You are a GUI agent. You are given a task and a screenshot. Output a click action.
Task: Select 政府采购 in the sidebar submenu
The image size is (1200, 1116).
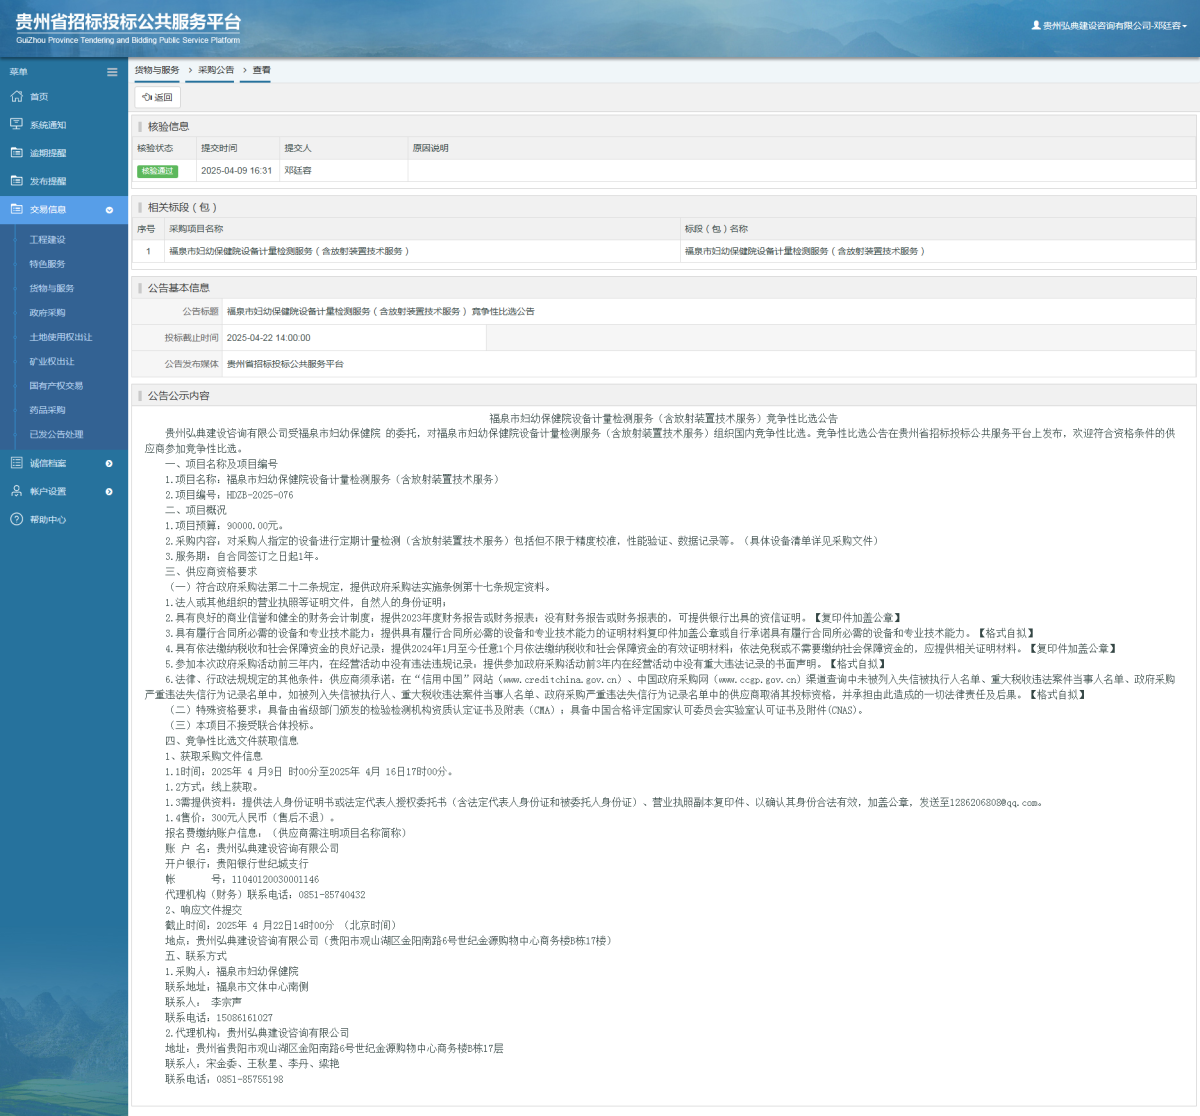coord(47,313)
